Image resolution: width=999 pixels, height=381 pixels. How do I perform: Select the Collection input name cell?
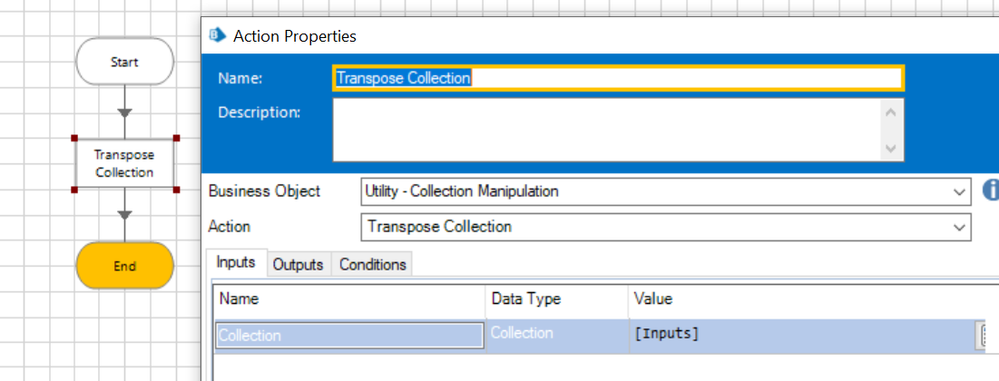(x=350, y=335)
